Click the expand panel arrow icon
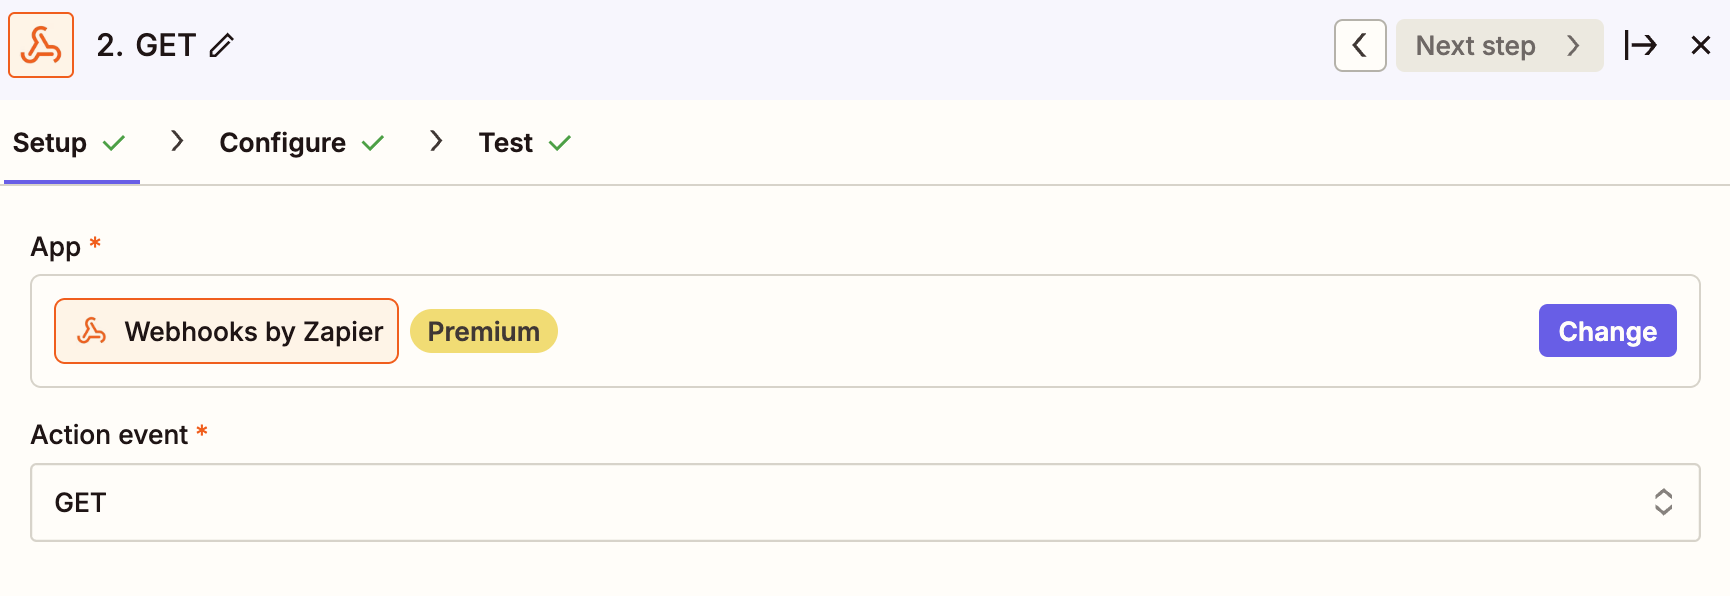The width and height of the screenshot is (1730, 596). (1640, 45)
